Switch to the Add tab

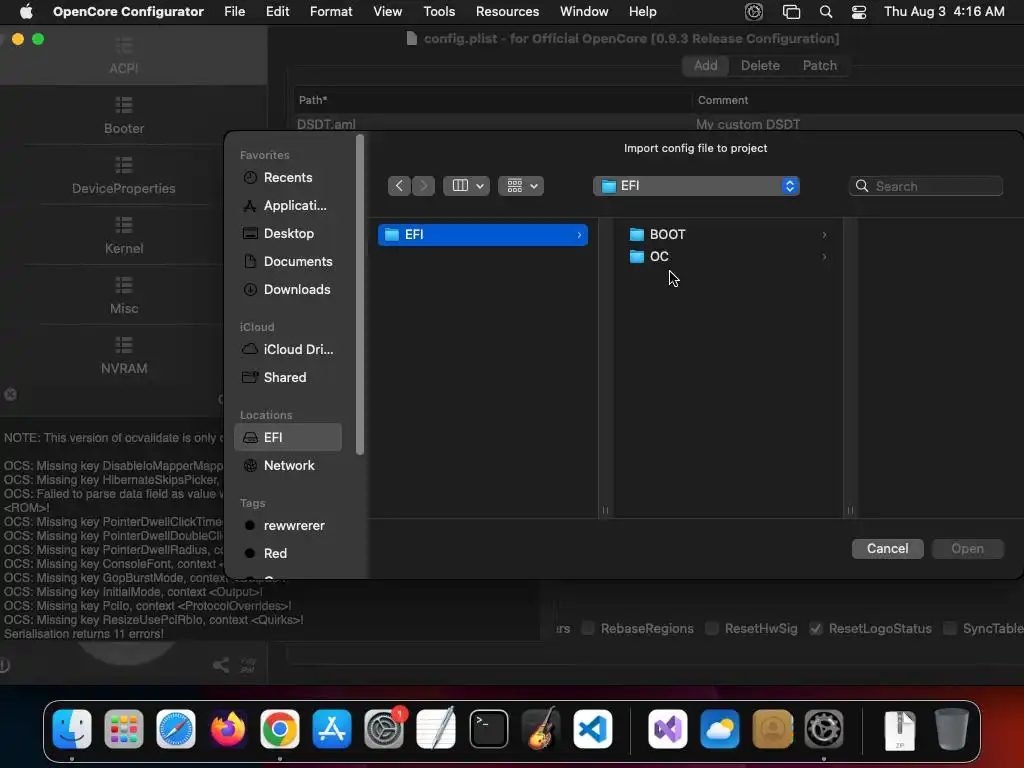click(x=705, y=65)
